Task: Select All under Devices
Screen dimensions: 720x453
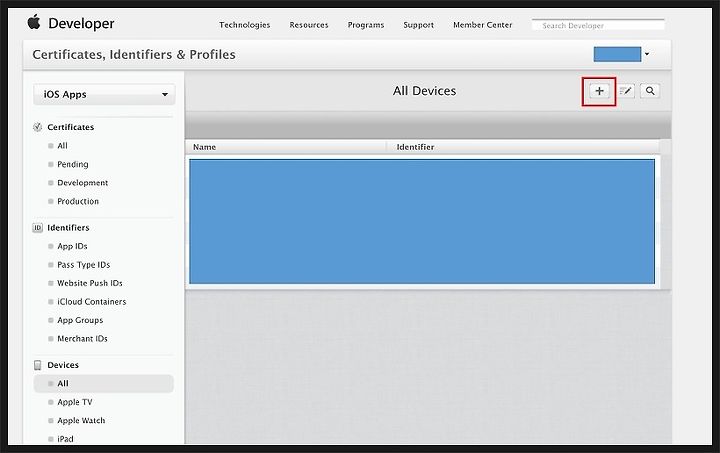Action: click(x=104, y=384)
